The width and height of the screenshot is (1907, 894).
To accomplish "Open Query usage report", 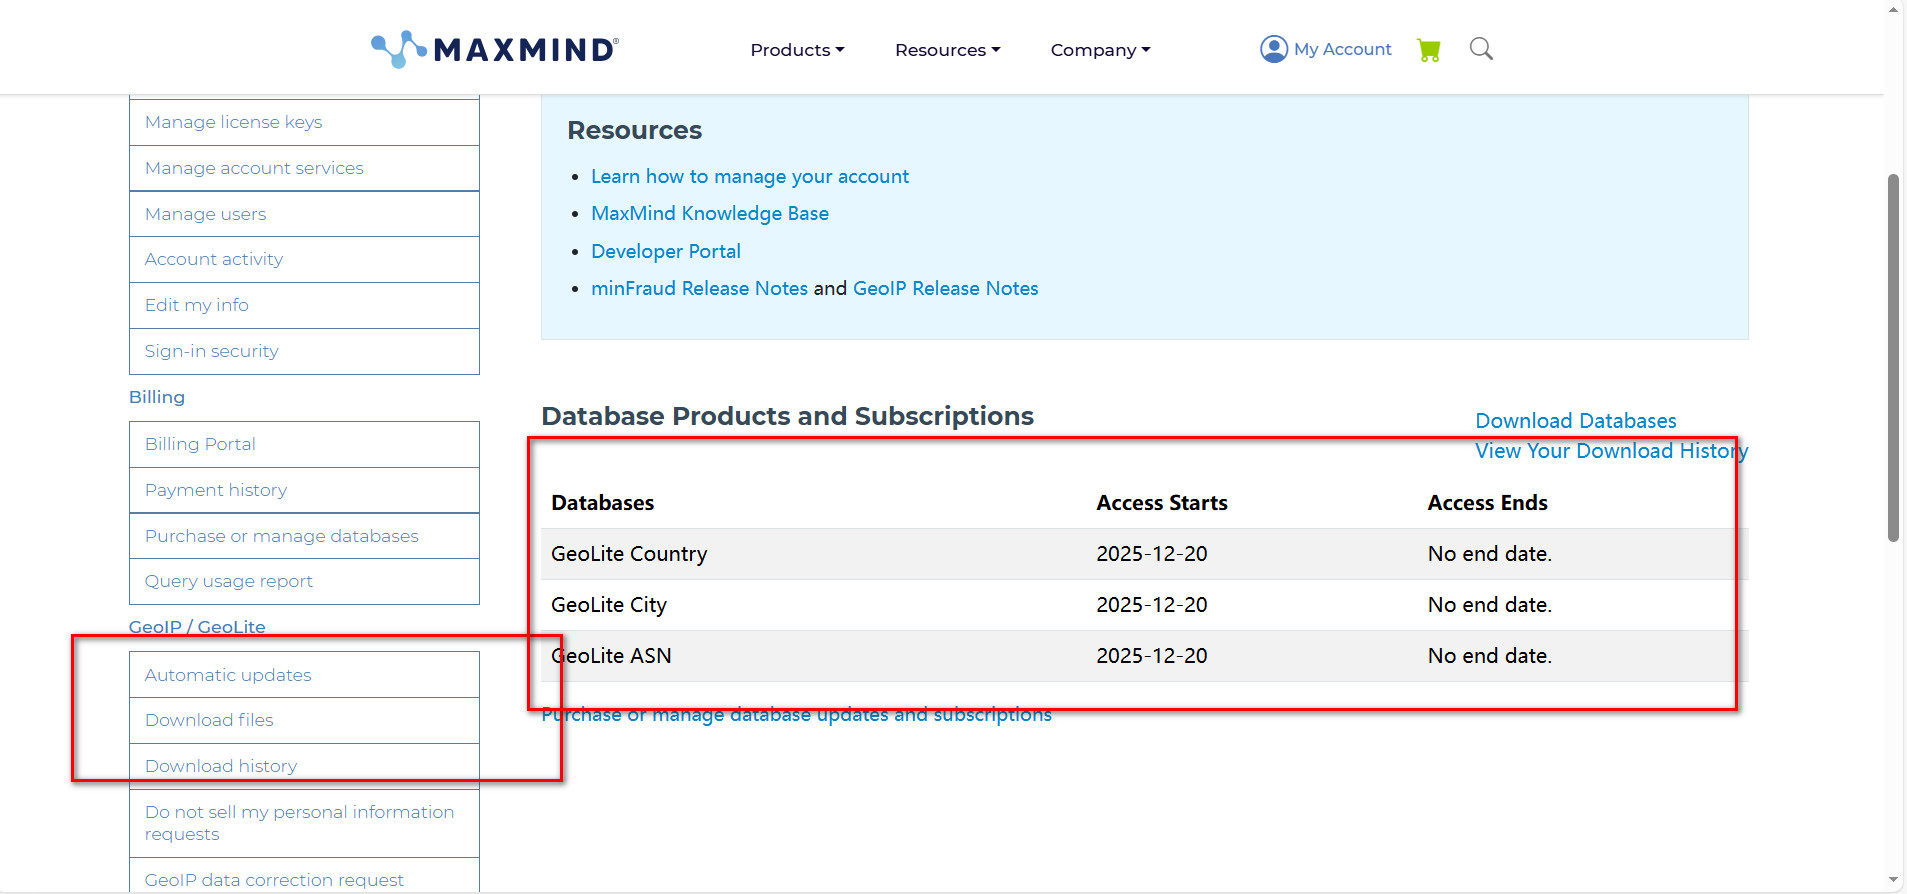I will pyautogui.click(x=304, y=581).
